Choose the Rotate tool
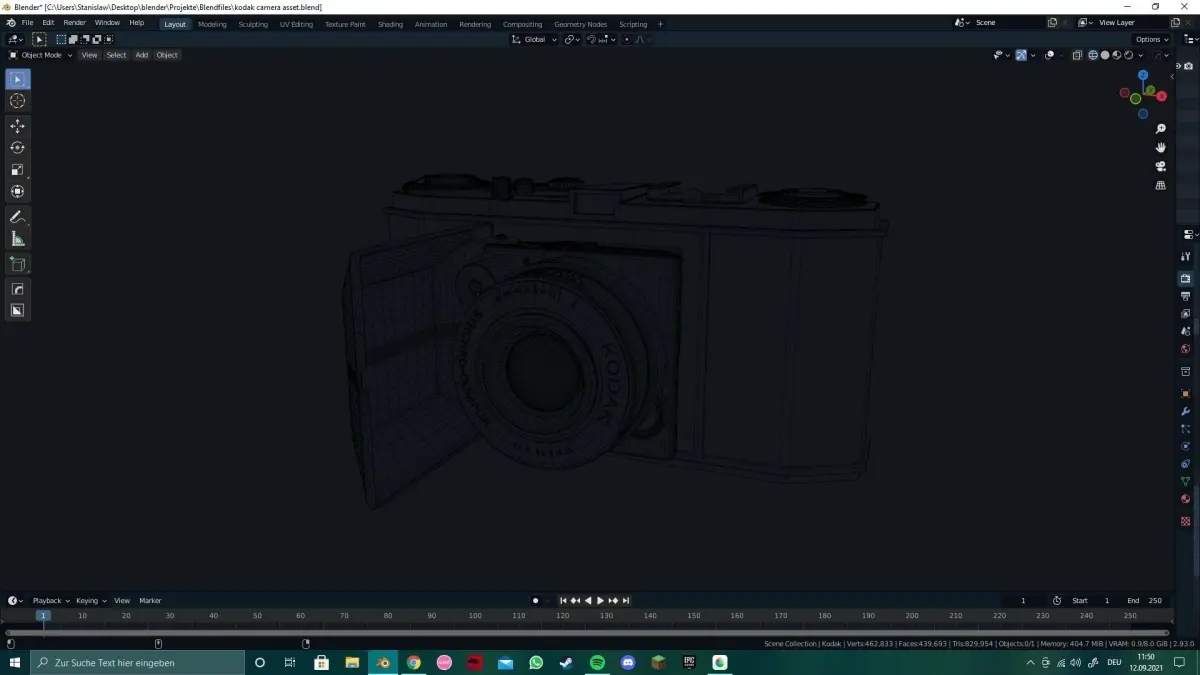Image resolution: width=1200 pixels, height=675 pixels. [x=17, y=148]
